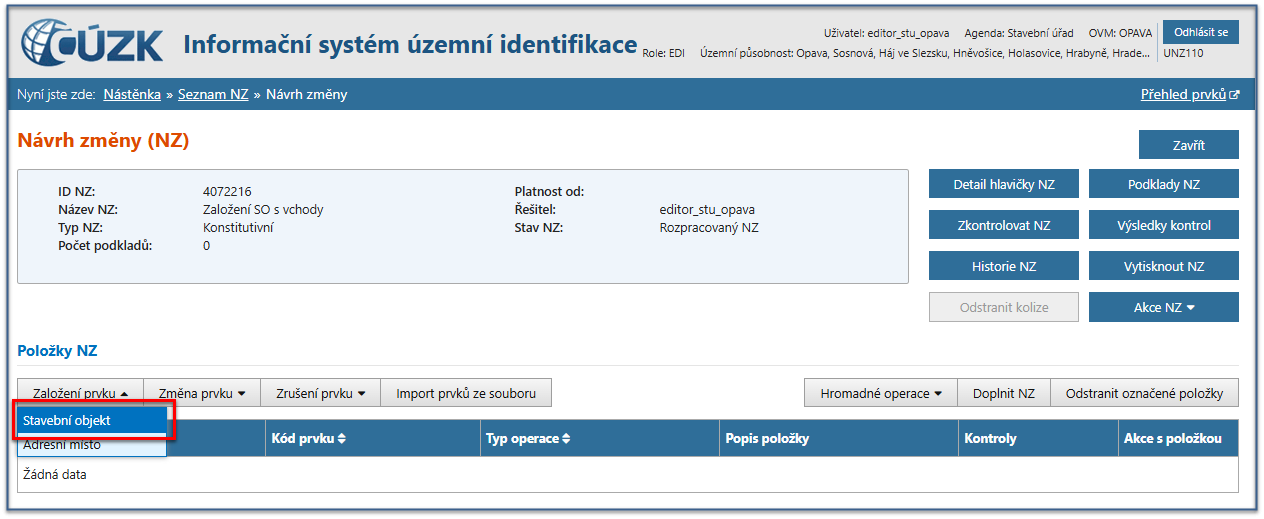
Task: Go to Nástěnka breadcrumb link
Action: point(132,95)
